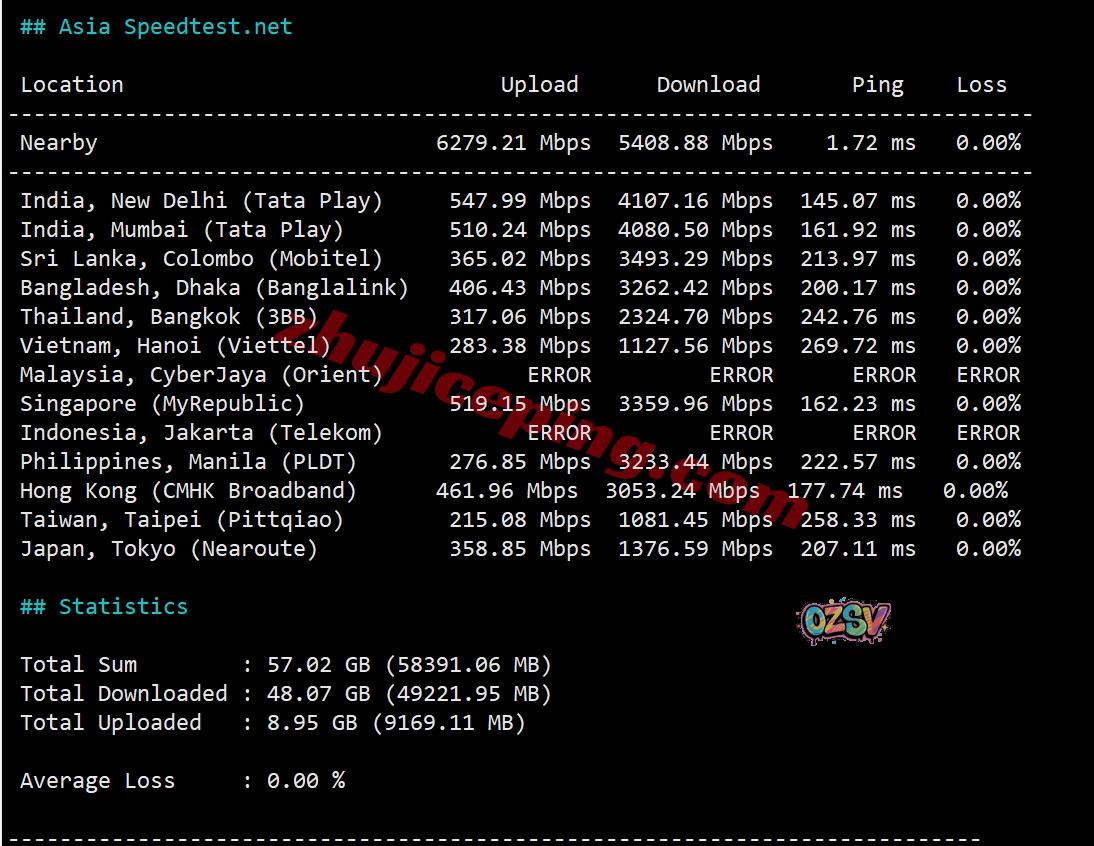
Task: Click the Average Loss line
Action: 182,781
